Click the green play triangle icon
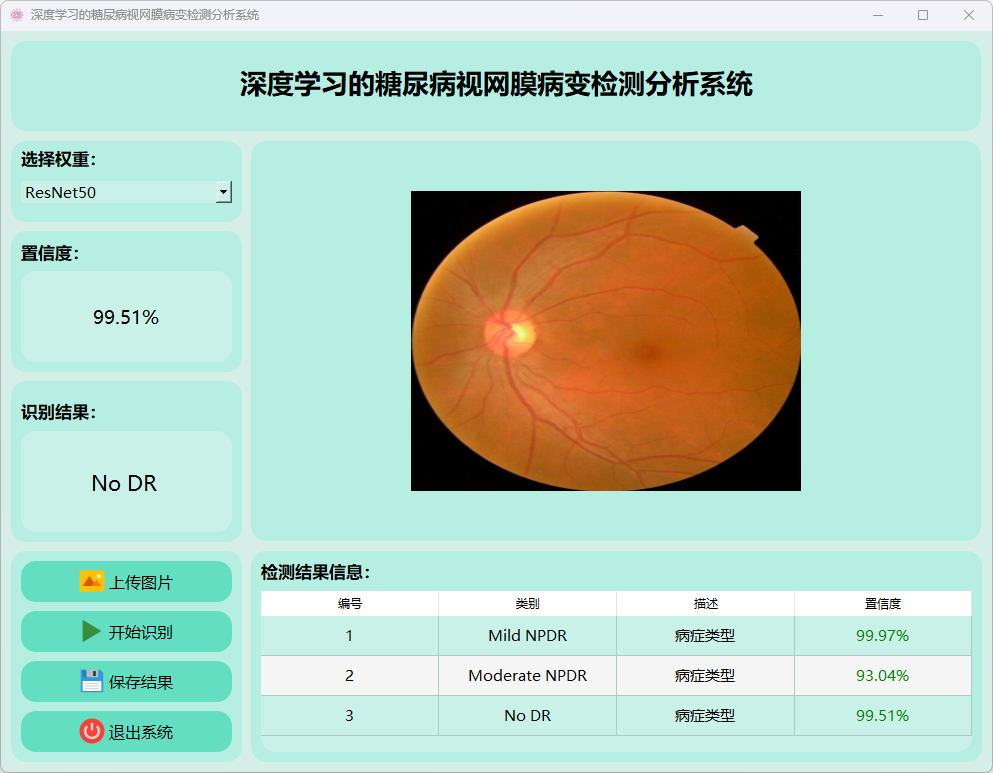The height and width of the screenshot is (773, 993). coord(92,631)
